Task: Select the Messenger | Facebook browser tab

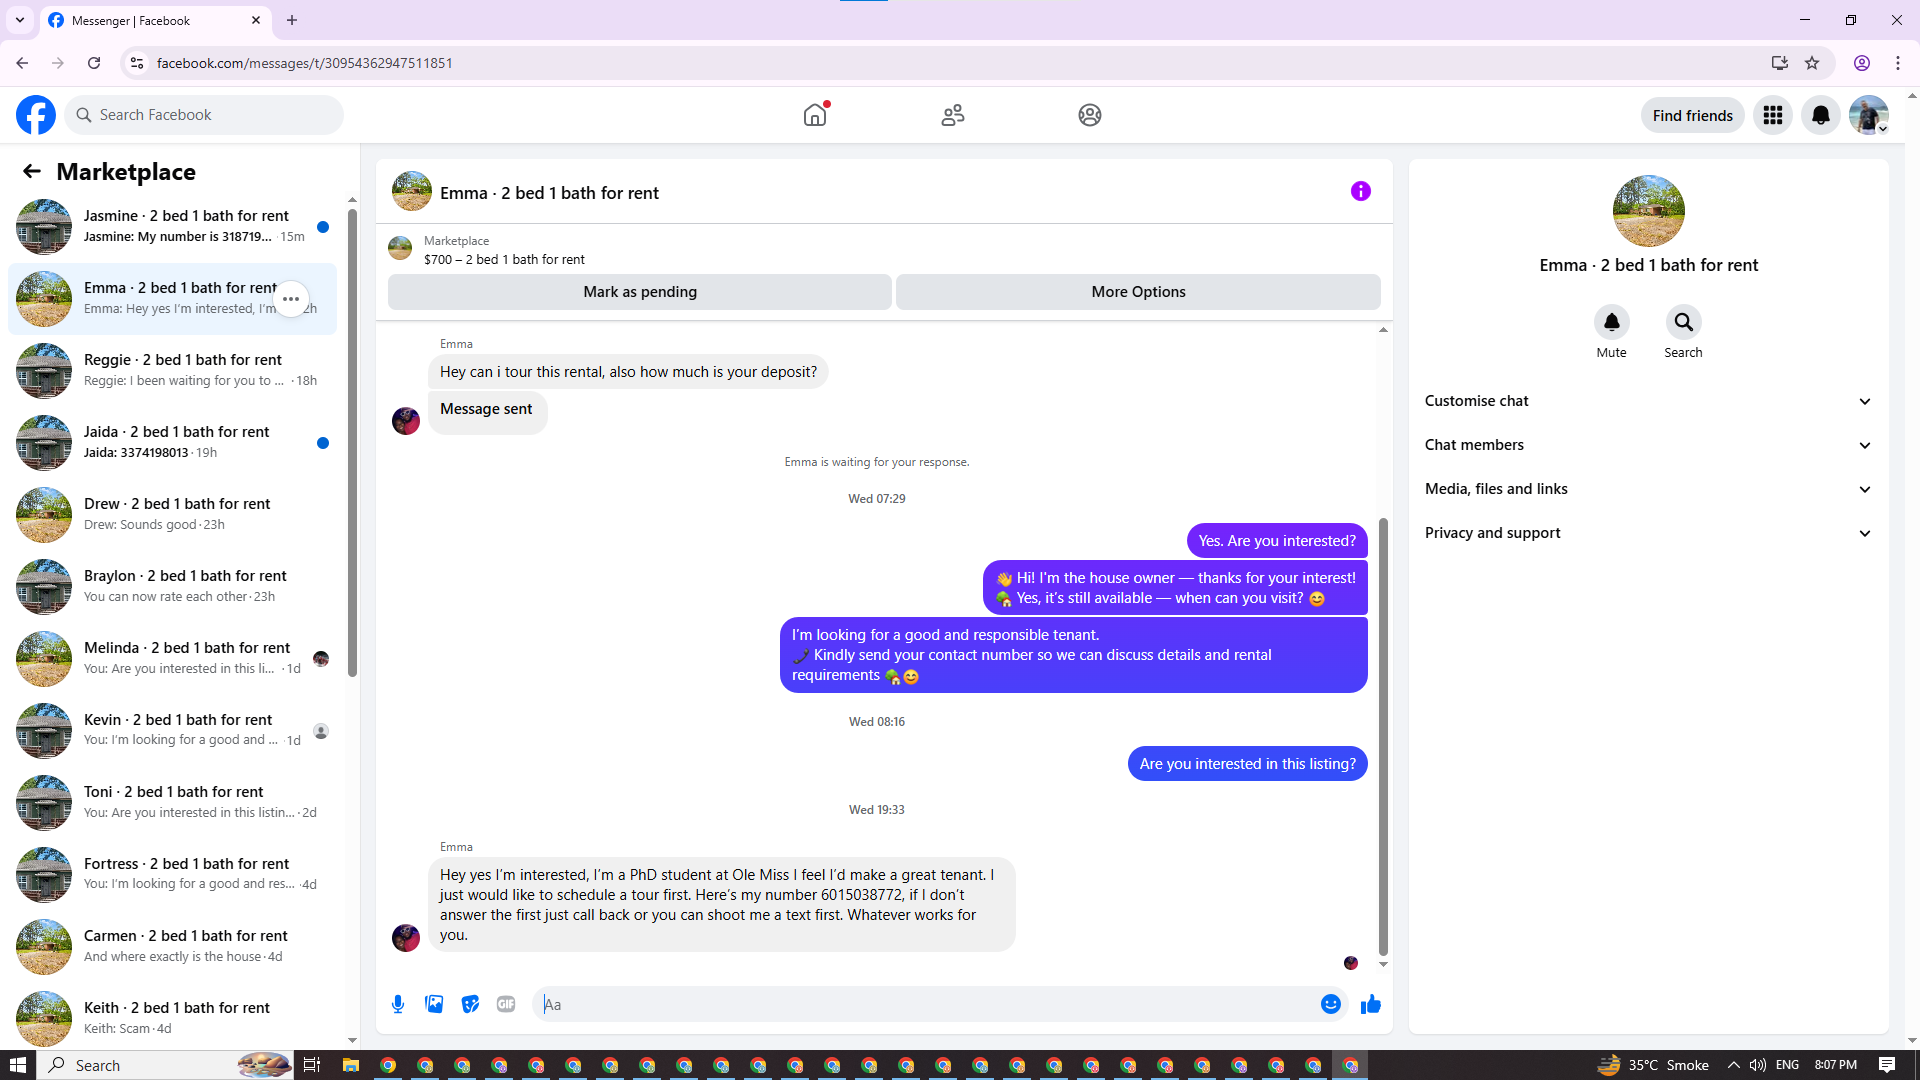Action: [155, 20]
